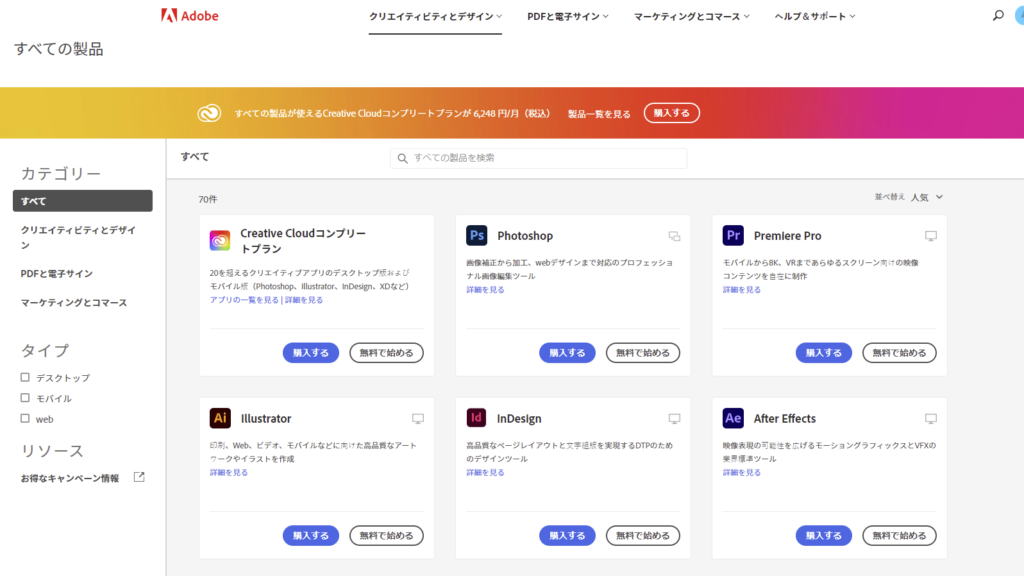Click 購入する button in the banner

pos(671,113)
